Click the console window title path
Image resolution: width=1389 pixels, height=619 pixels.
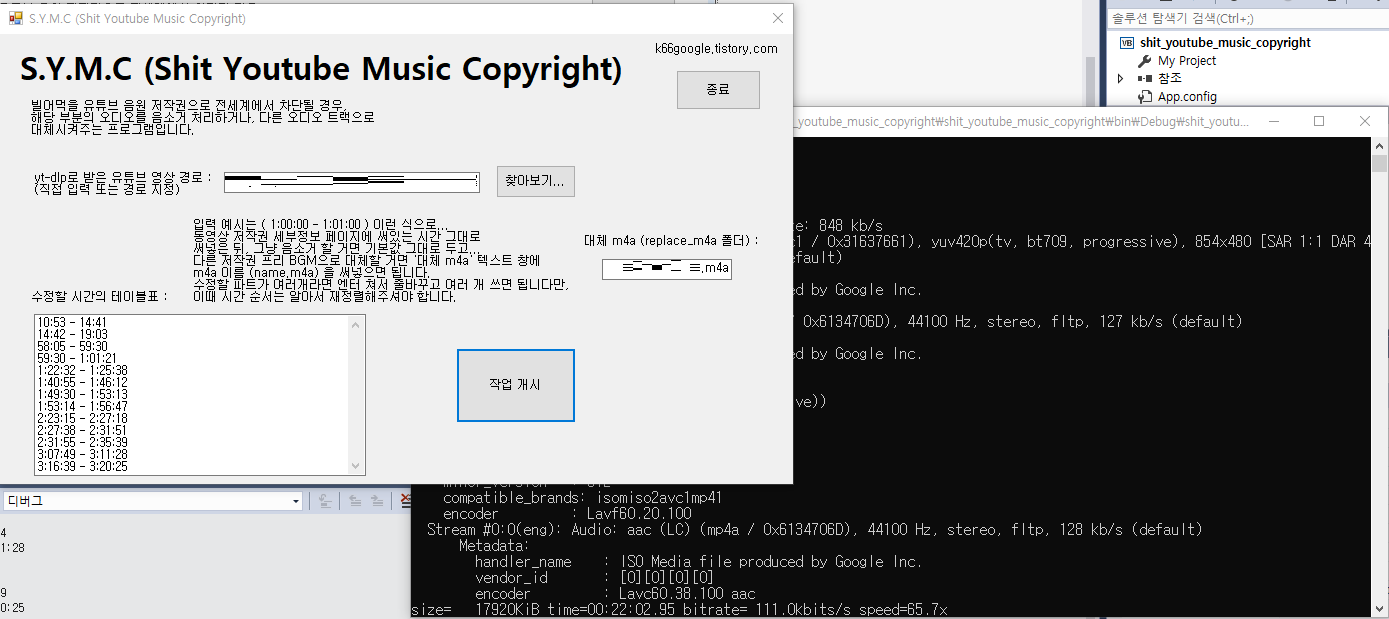point(1021,122)
